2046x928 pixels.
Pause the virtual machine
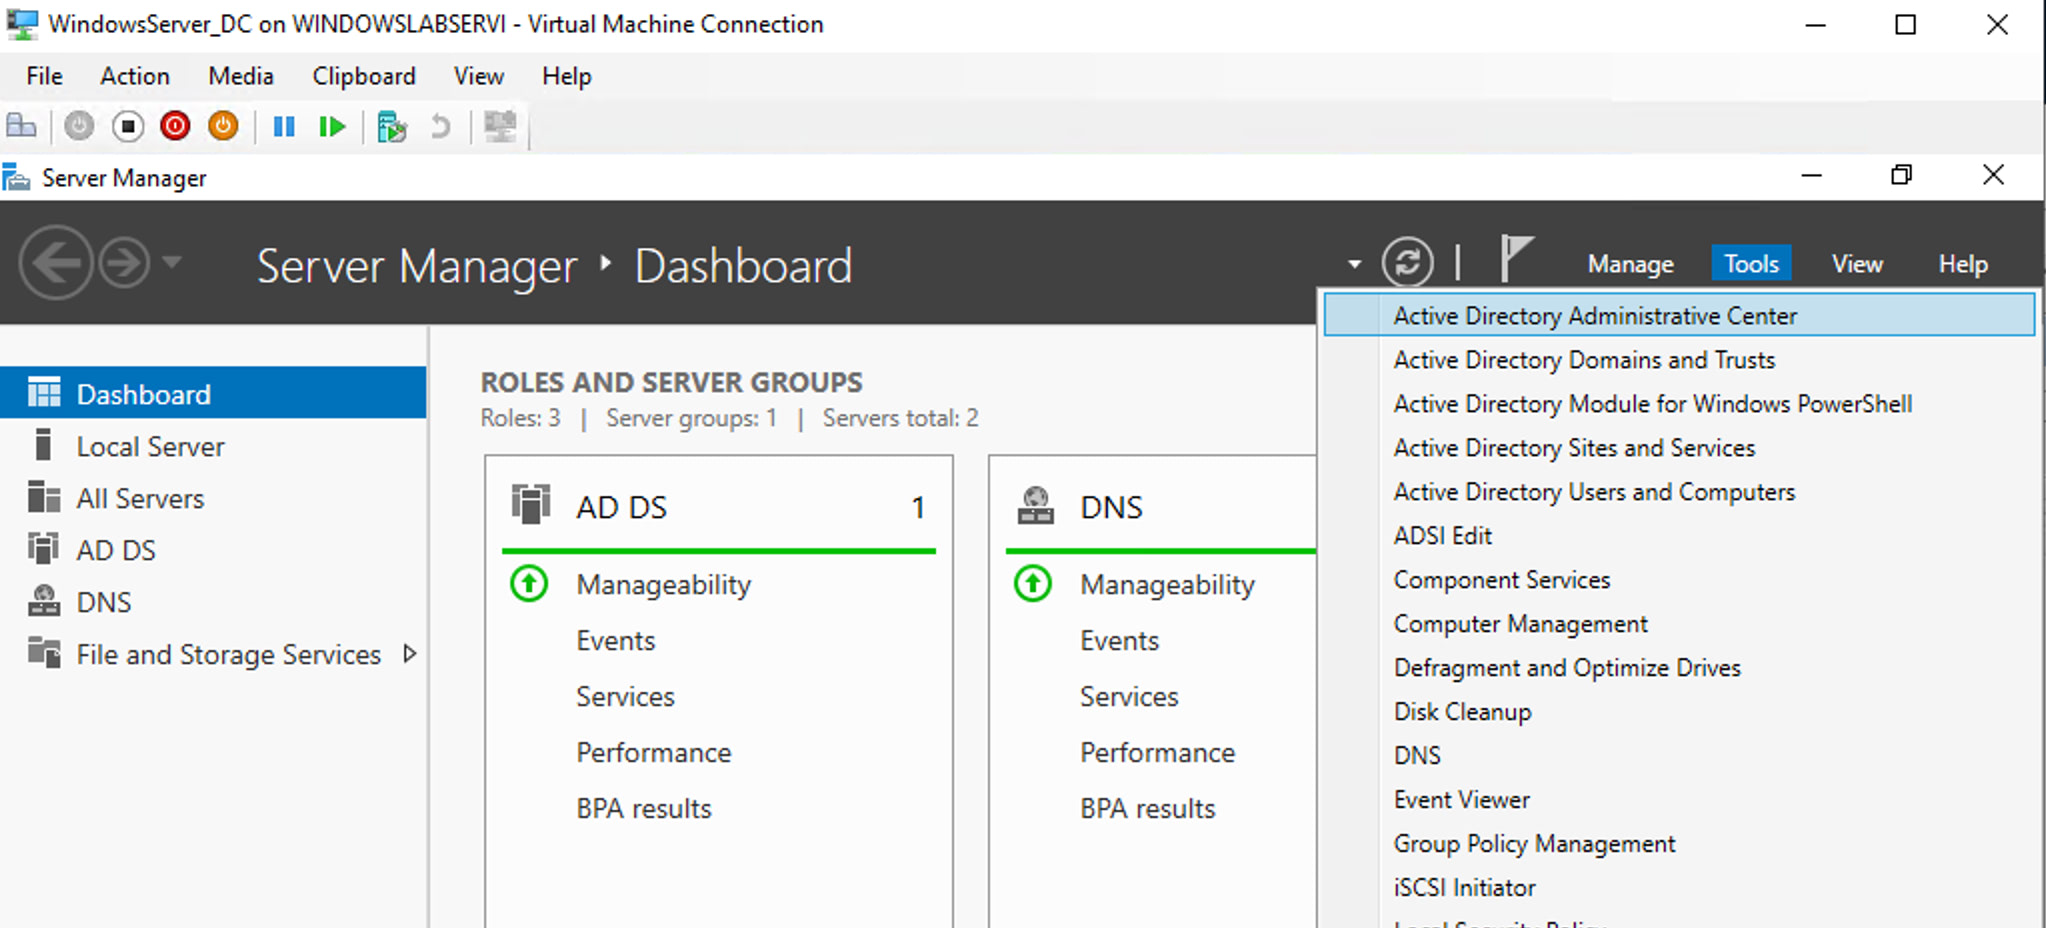(x=284, y=126)
